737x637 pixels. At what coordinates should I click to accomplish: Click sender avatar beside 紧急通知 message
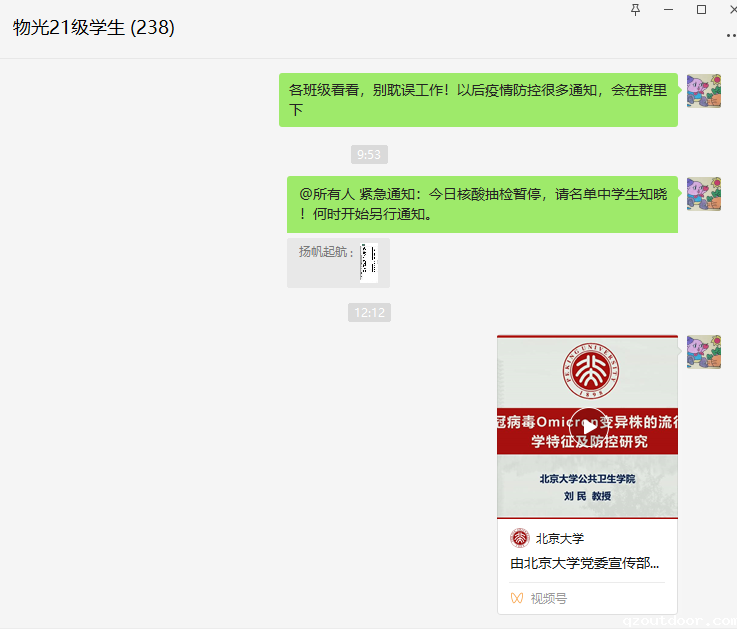(704, 194)
